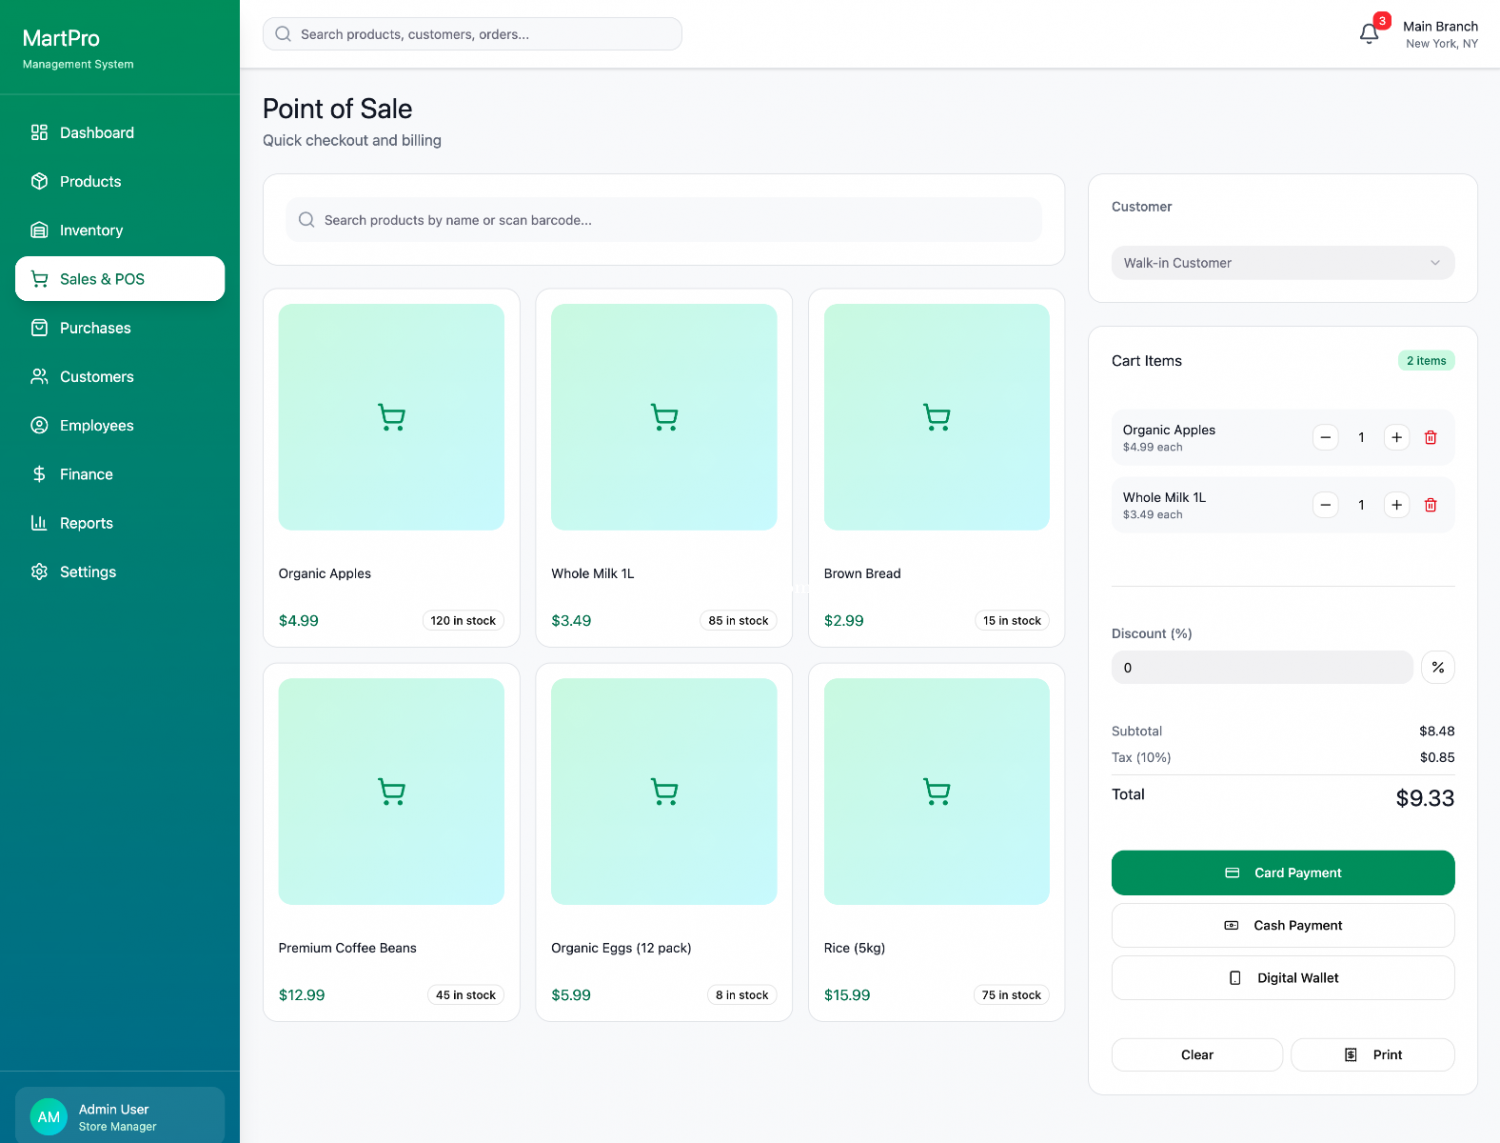Navigate to Reports section

tap(86, 523)
